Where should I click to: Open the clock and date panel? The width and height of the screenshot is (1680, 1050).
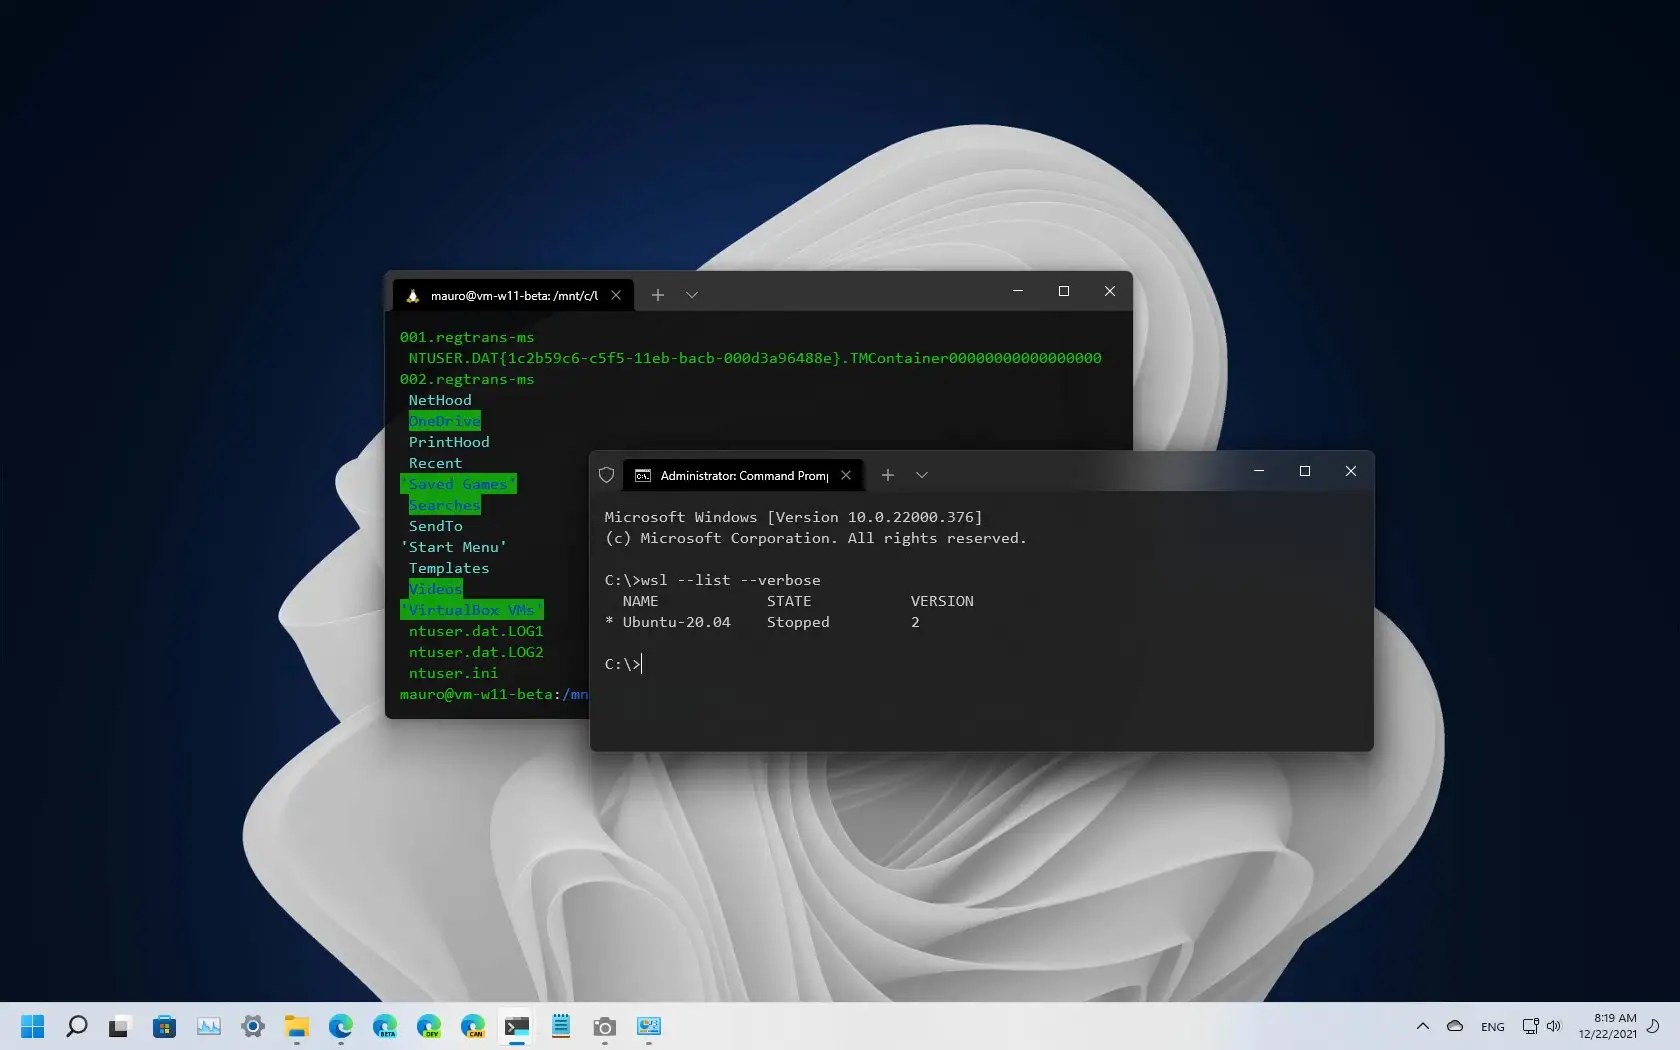coord(1607,1026)
